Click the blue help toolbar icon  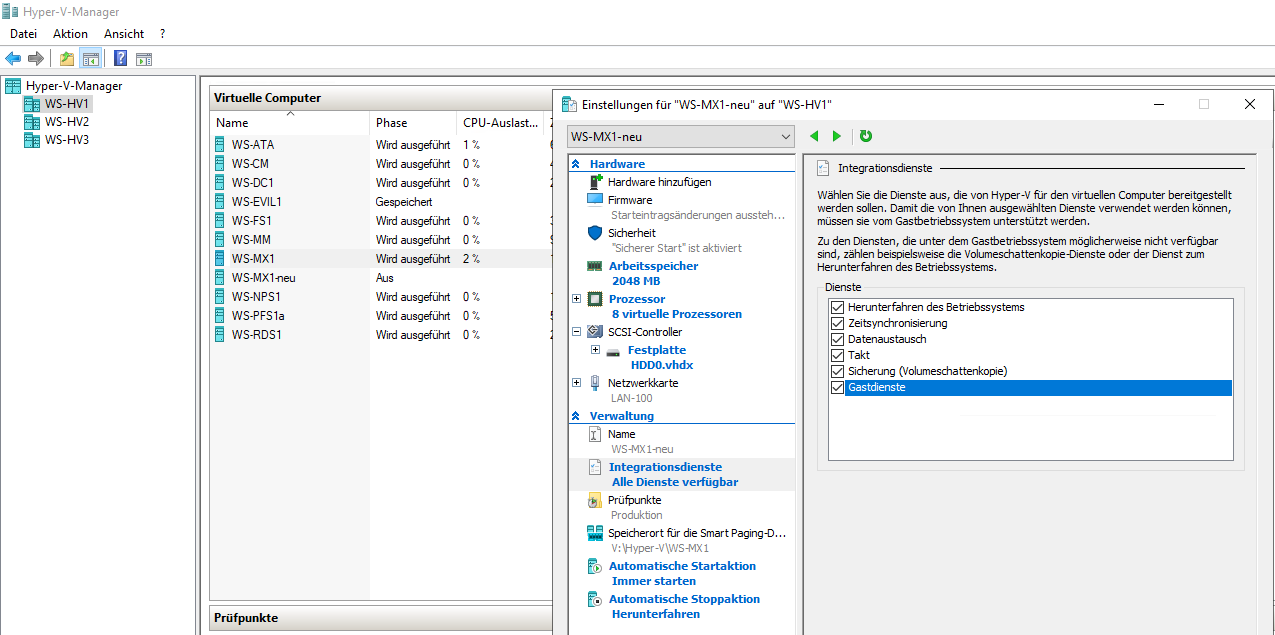[x=120, y=59]
